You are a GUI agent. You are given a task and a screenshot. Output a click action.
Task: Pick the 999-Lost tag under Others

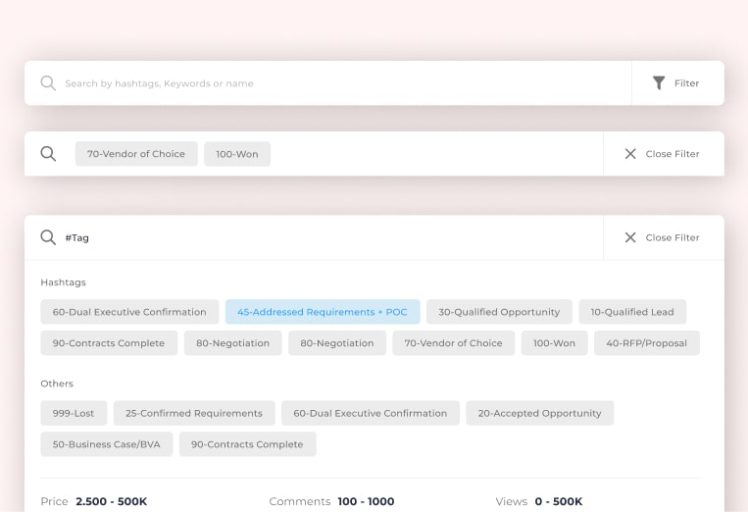click(x=73, y=413)
